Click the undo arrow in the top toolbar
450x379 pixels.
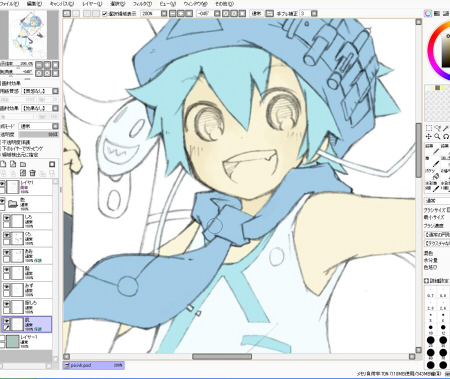(x=67, y=13)
